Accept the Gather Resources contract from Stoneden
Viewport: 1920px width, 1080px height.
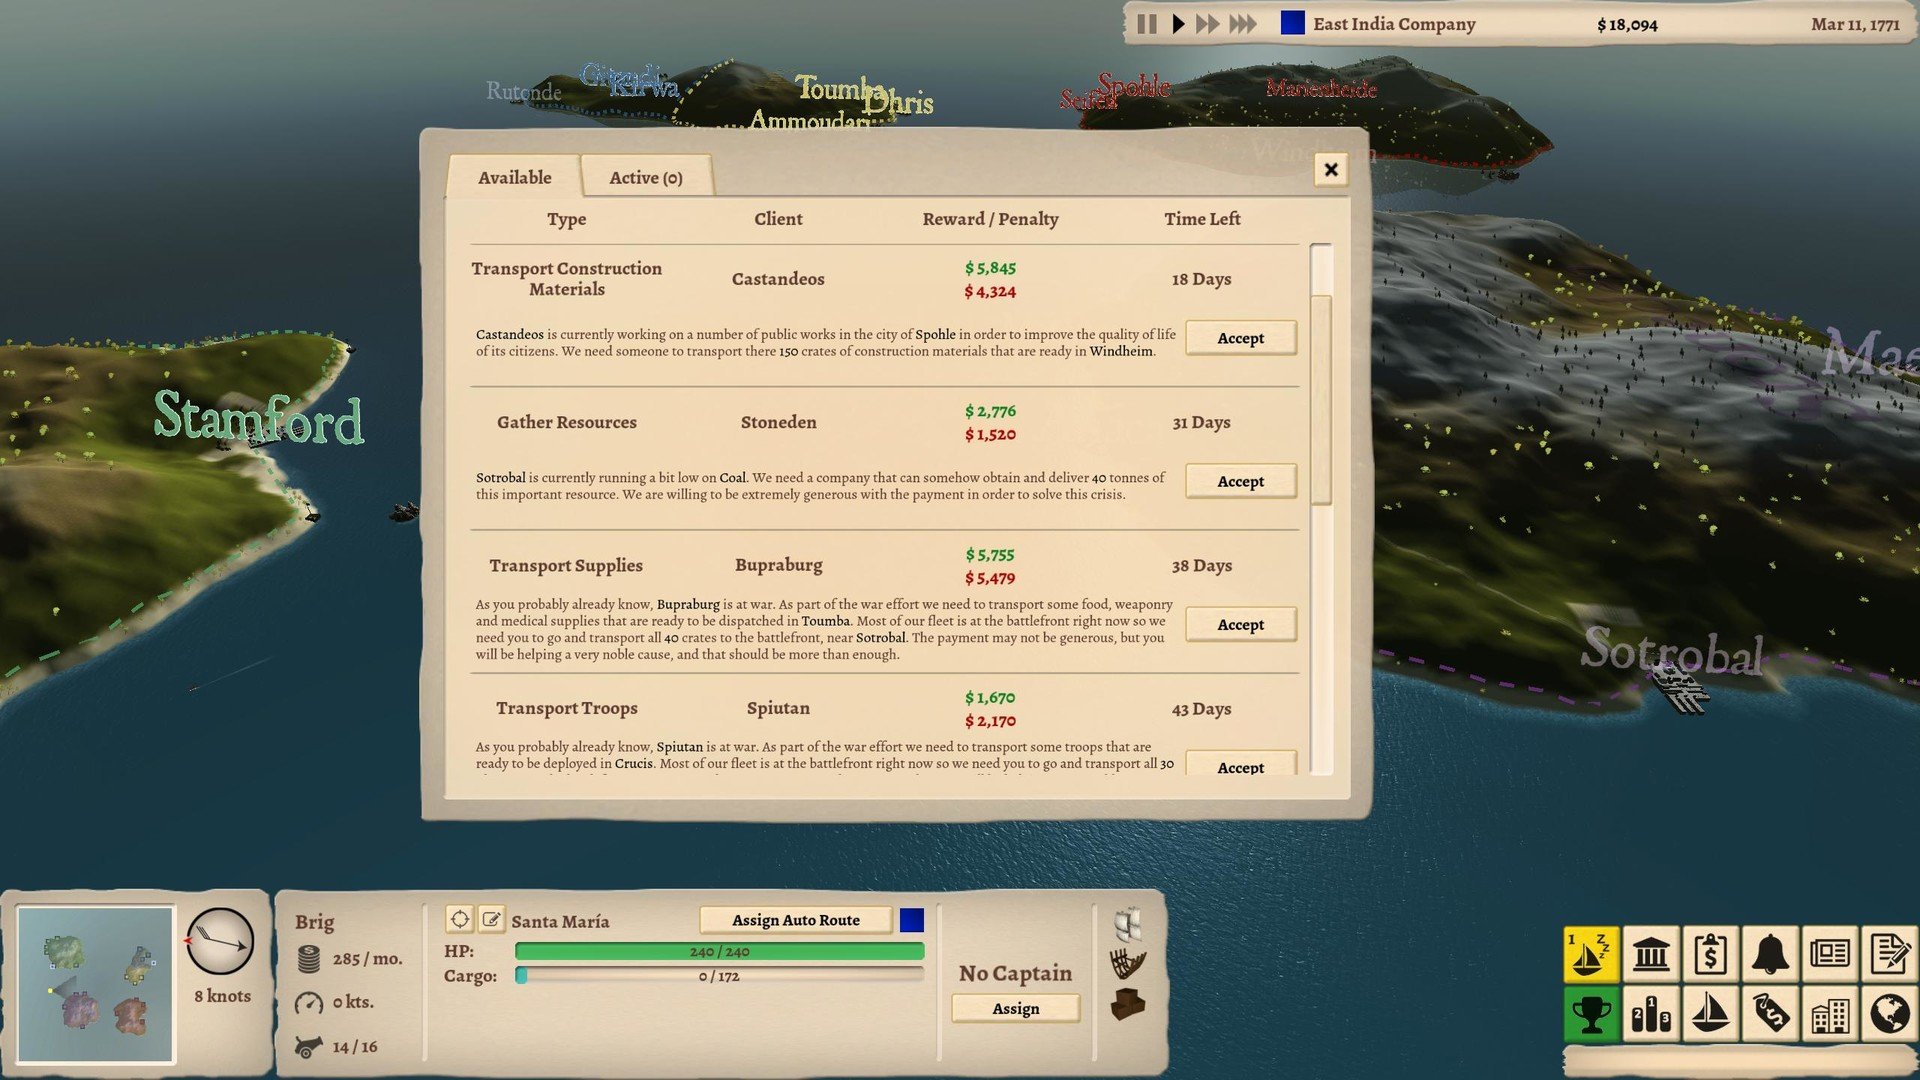pyautogui.click(x=1240, y=481)
